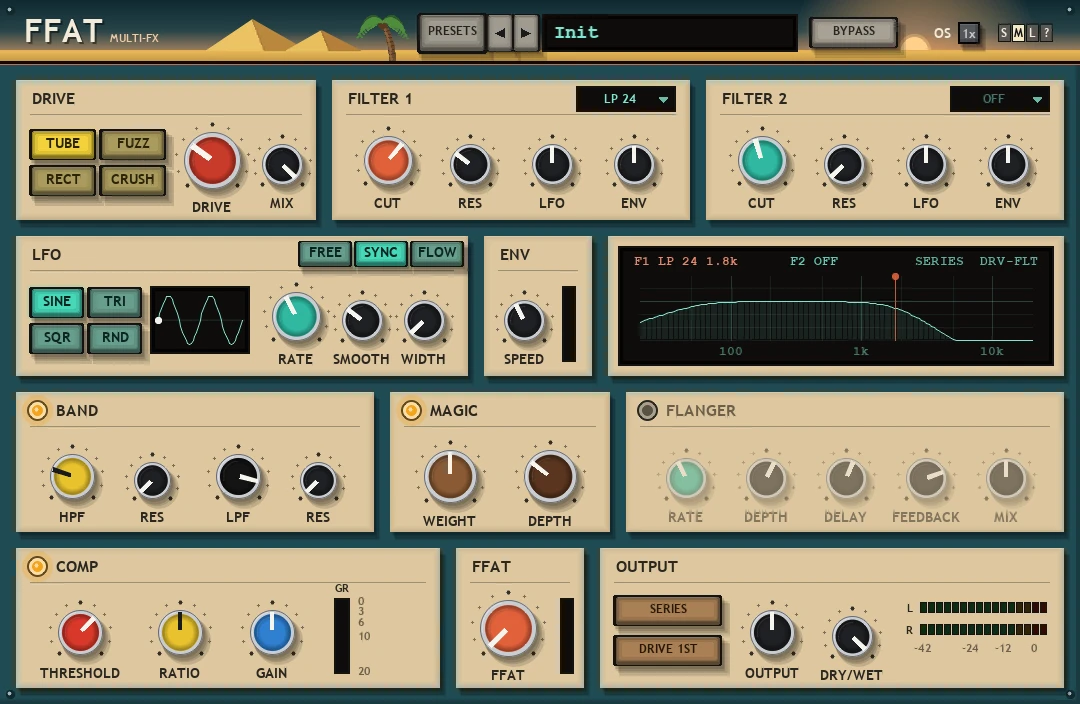Click the ENV SPEED knob
This screenshot has height=704, width=1080.
click(x=524, y=321)
